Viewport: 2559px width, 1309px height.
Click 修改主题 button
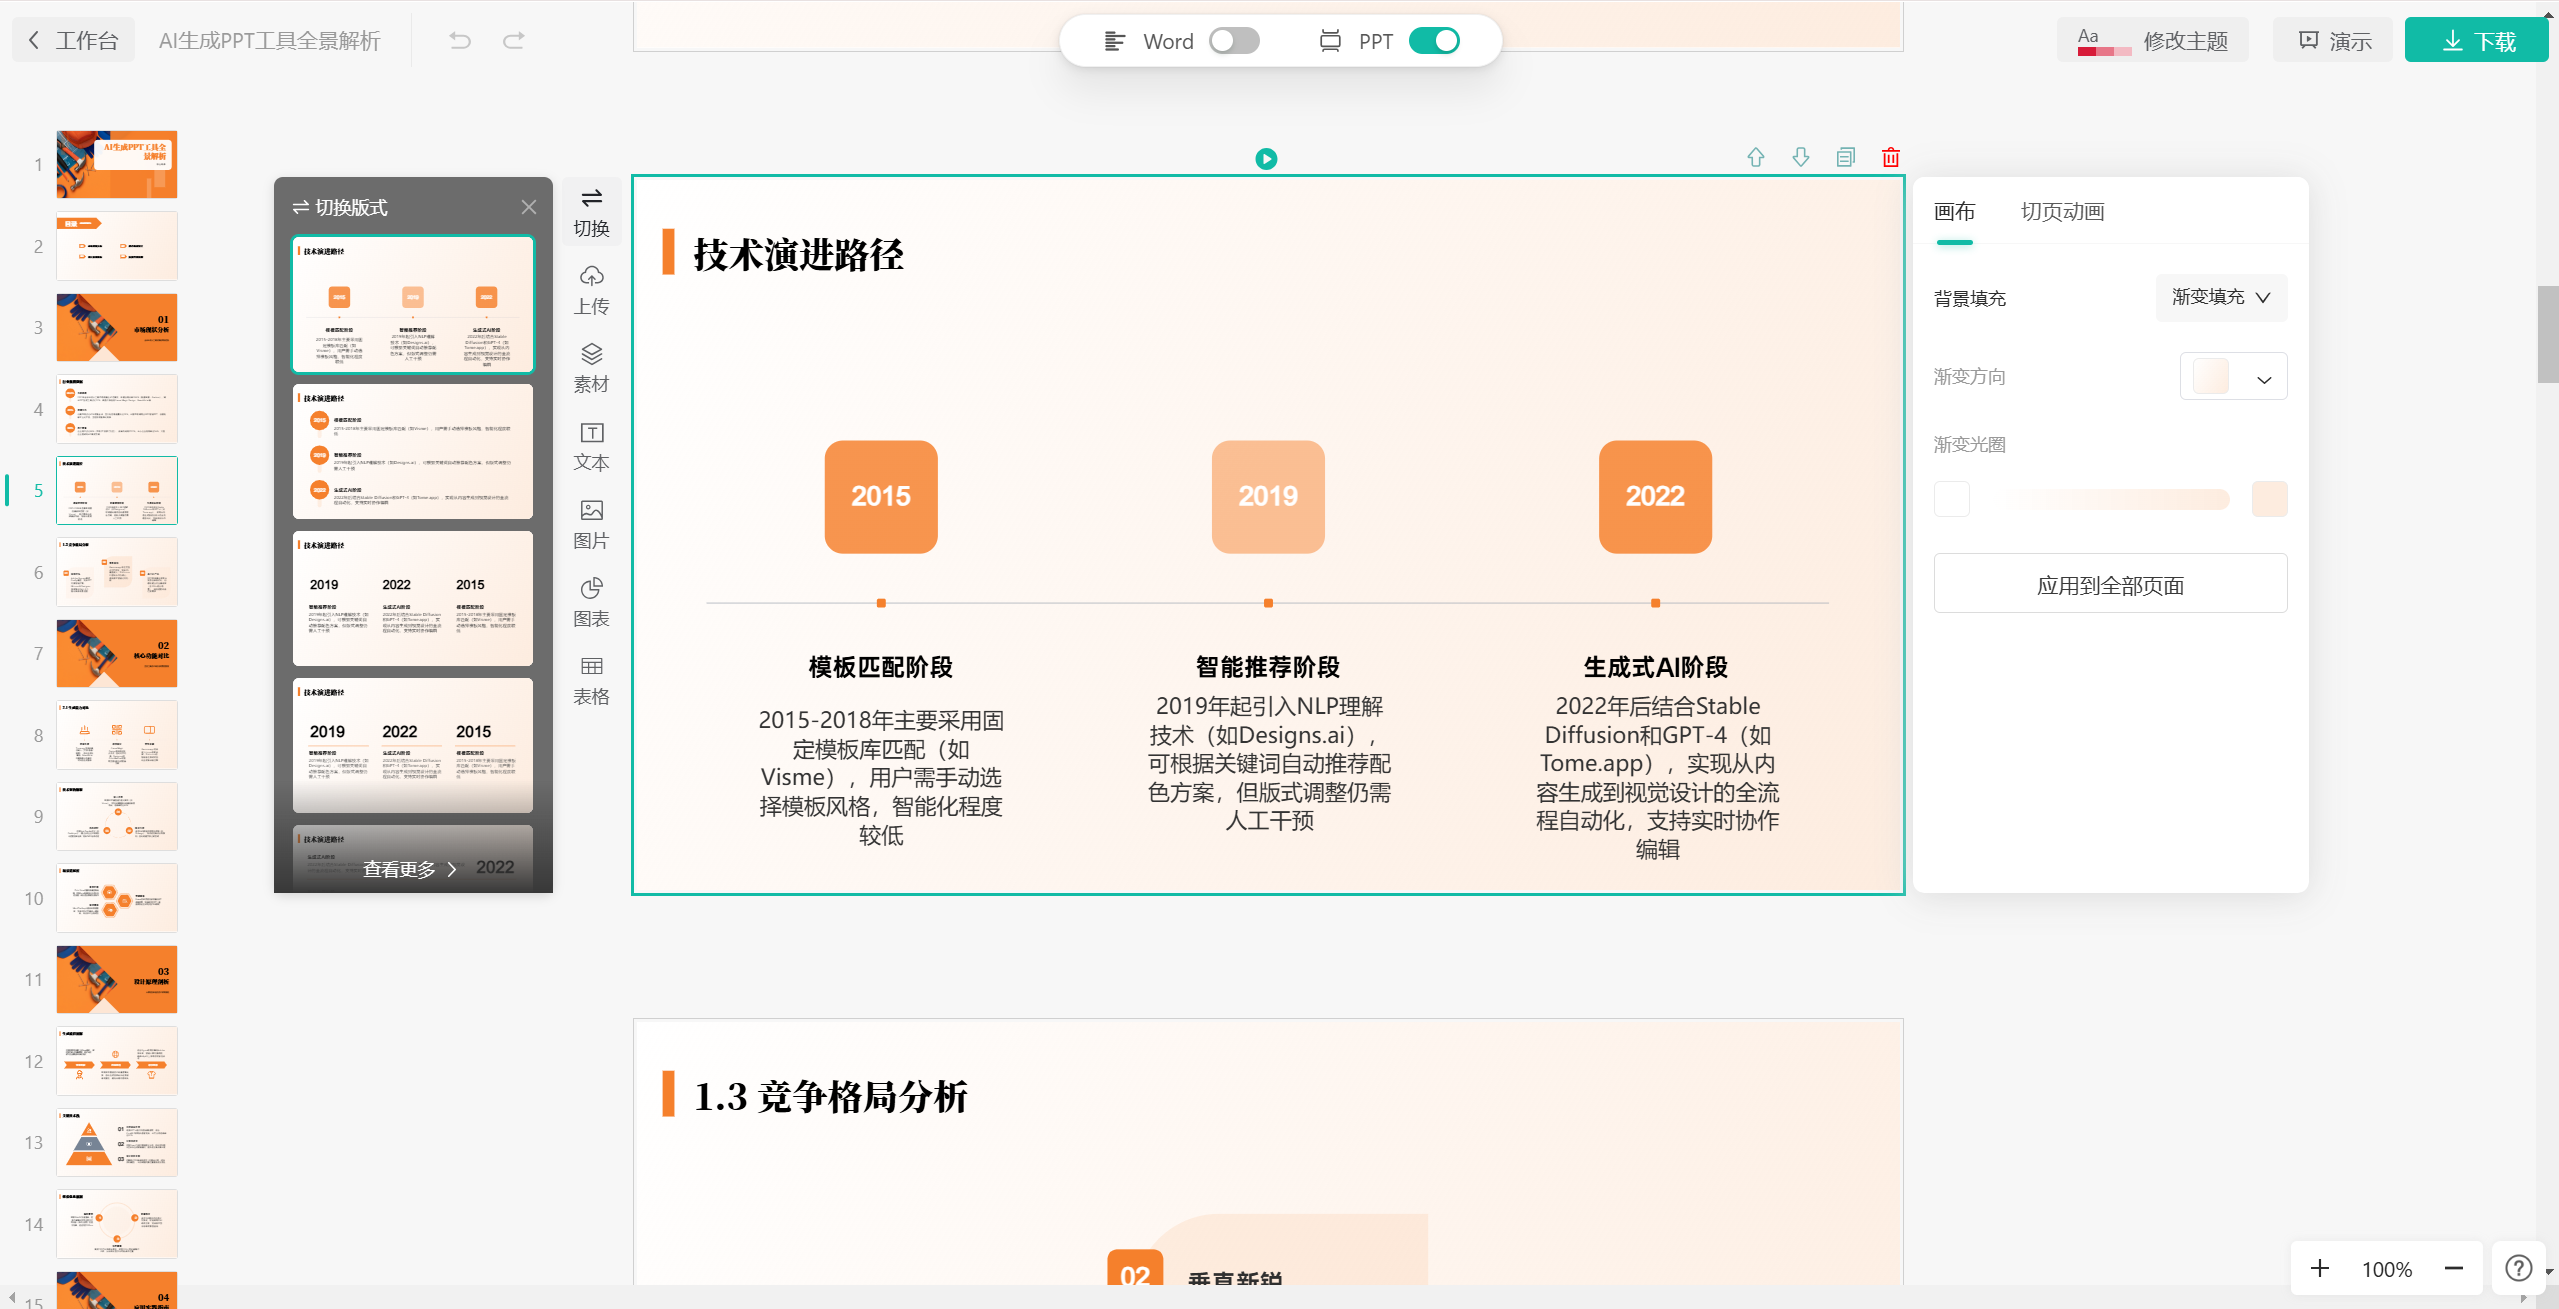tap(2153, 41)
